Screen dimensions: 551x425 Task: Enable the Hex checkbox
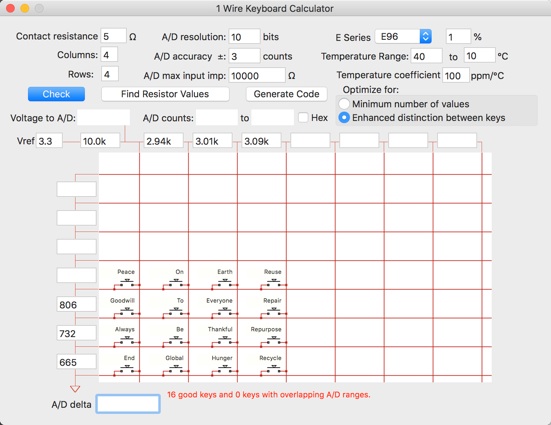tap(303, 117)
